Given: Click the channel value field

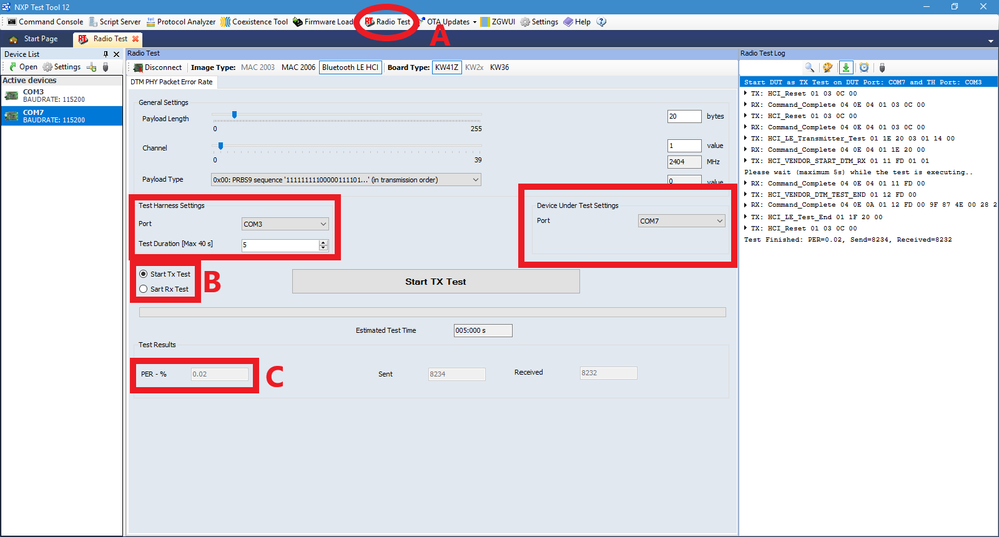Looking at the screenshot, I should tap(684, 145).
